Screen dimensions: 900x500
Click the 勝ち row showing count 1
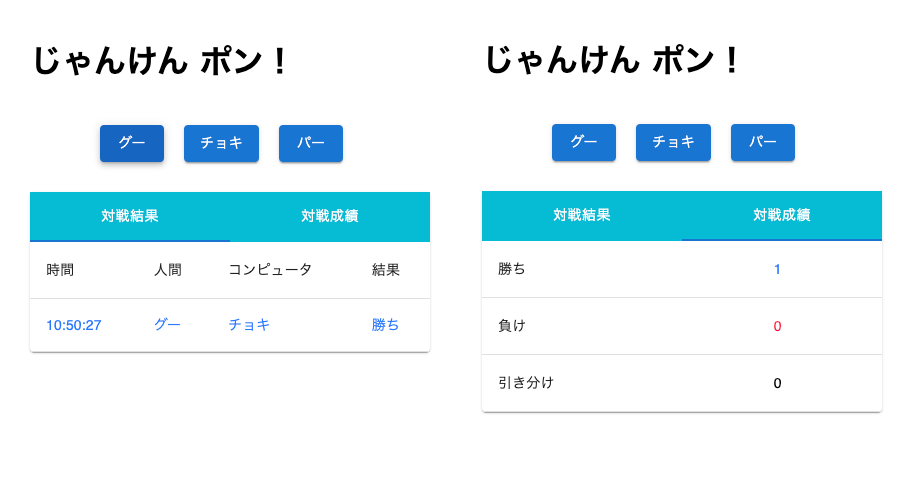point(682,269)
